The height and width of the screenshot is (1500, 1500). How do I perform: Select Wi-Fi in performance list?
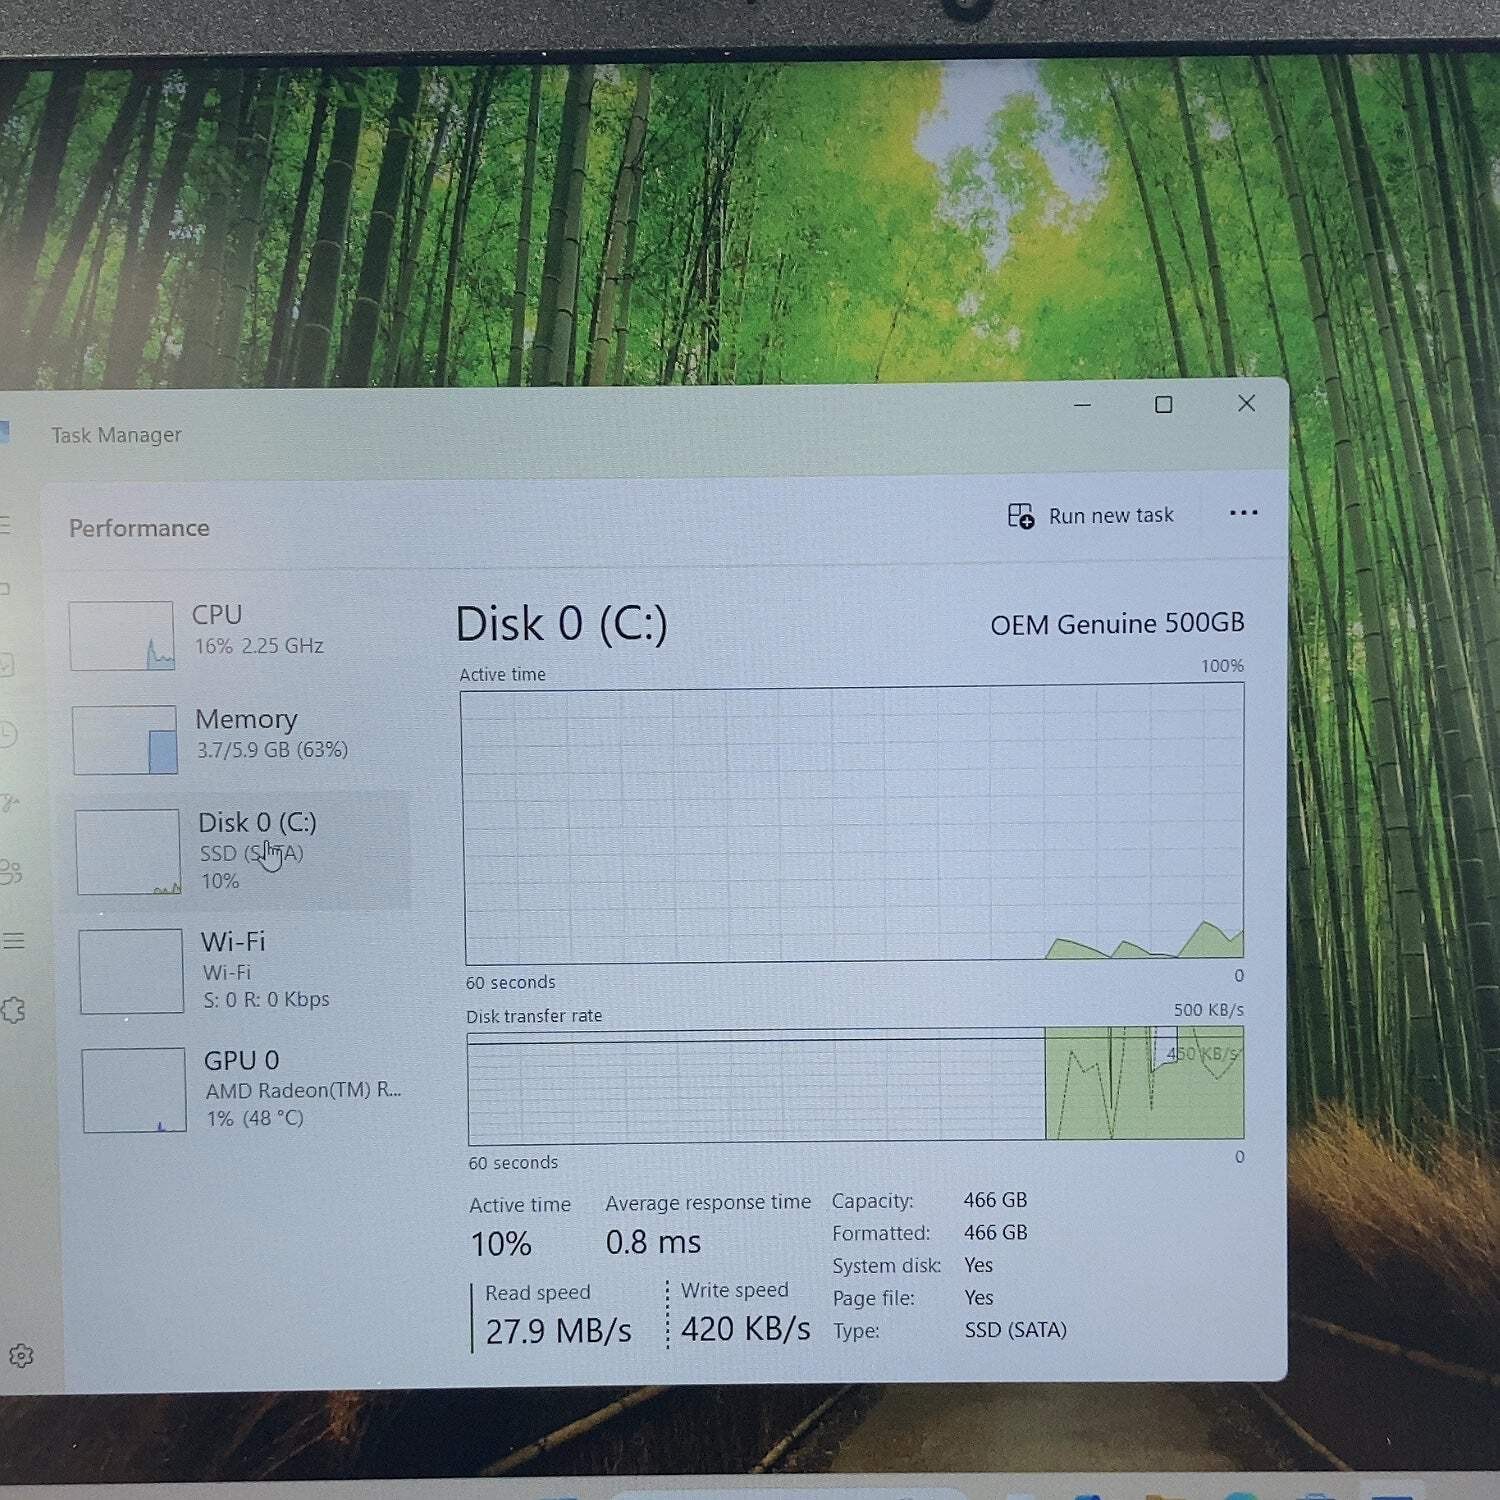click(240, 970)
